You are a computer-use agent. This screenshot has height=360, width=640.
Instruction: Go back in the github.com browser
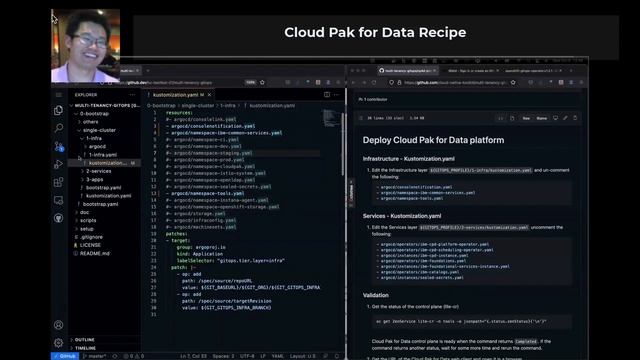[x=353, y=82]
